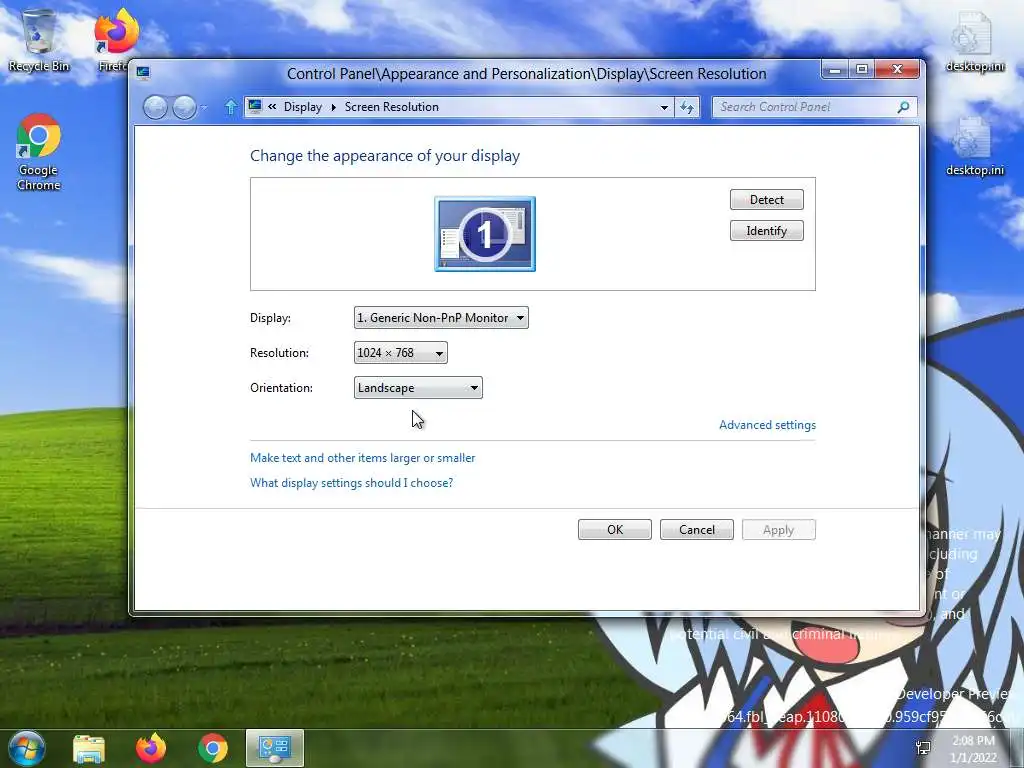
Task: Click the window title bar system icon
Action: tap(143, 73)
